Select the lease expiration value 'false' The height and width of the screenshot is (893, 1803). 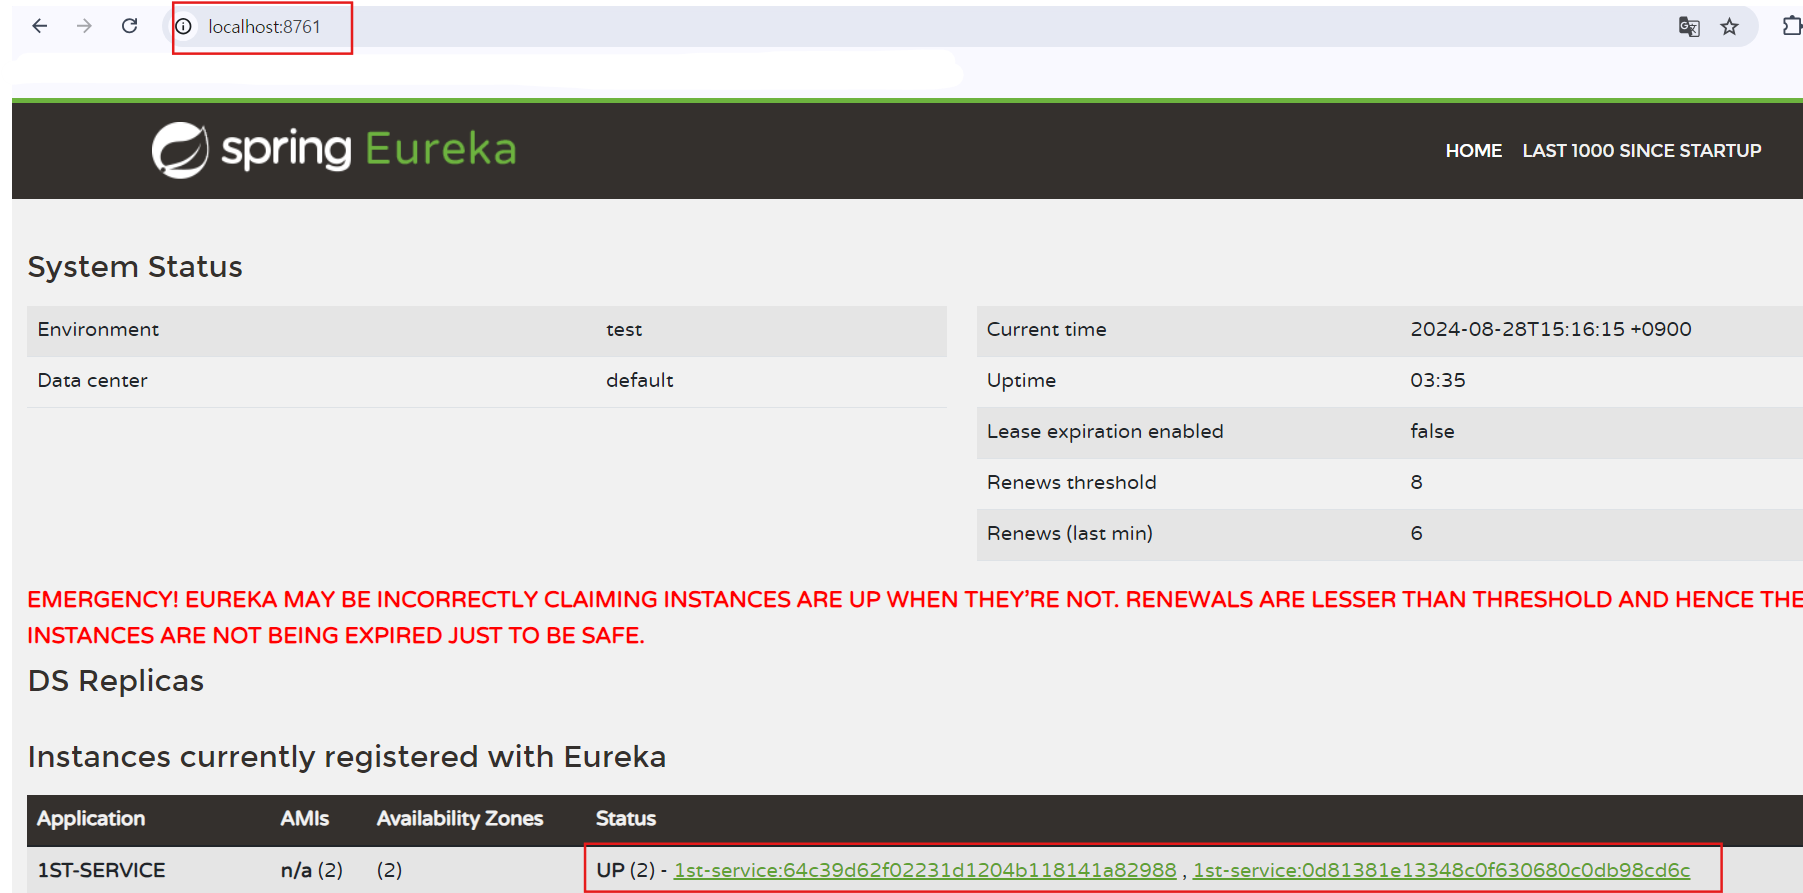1432,432
